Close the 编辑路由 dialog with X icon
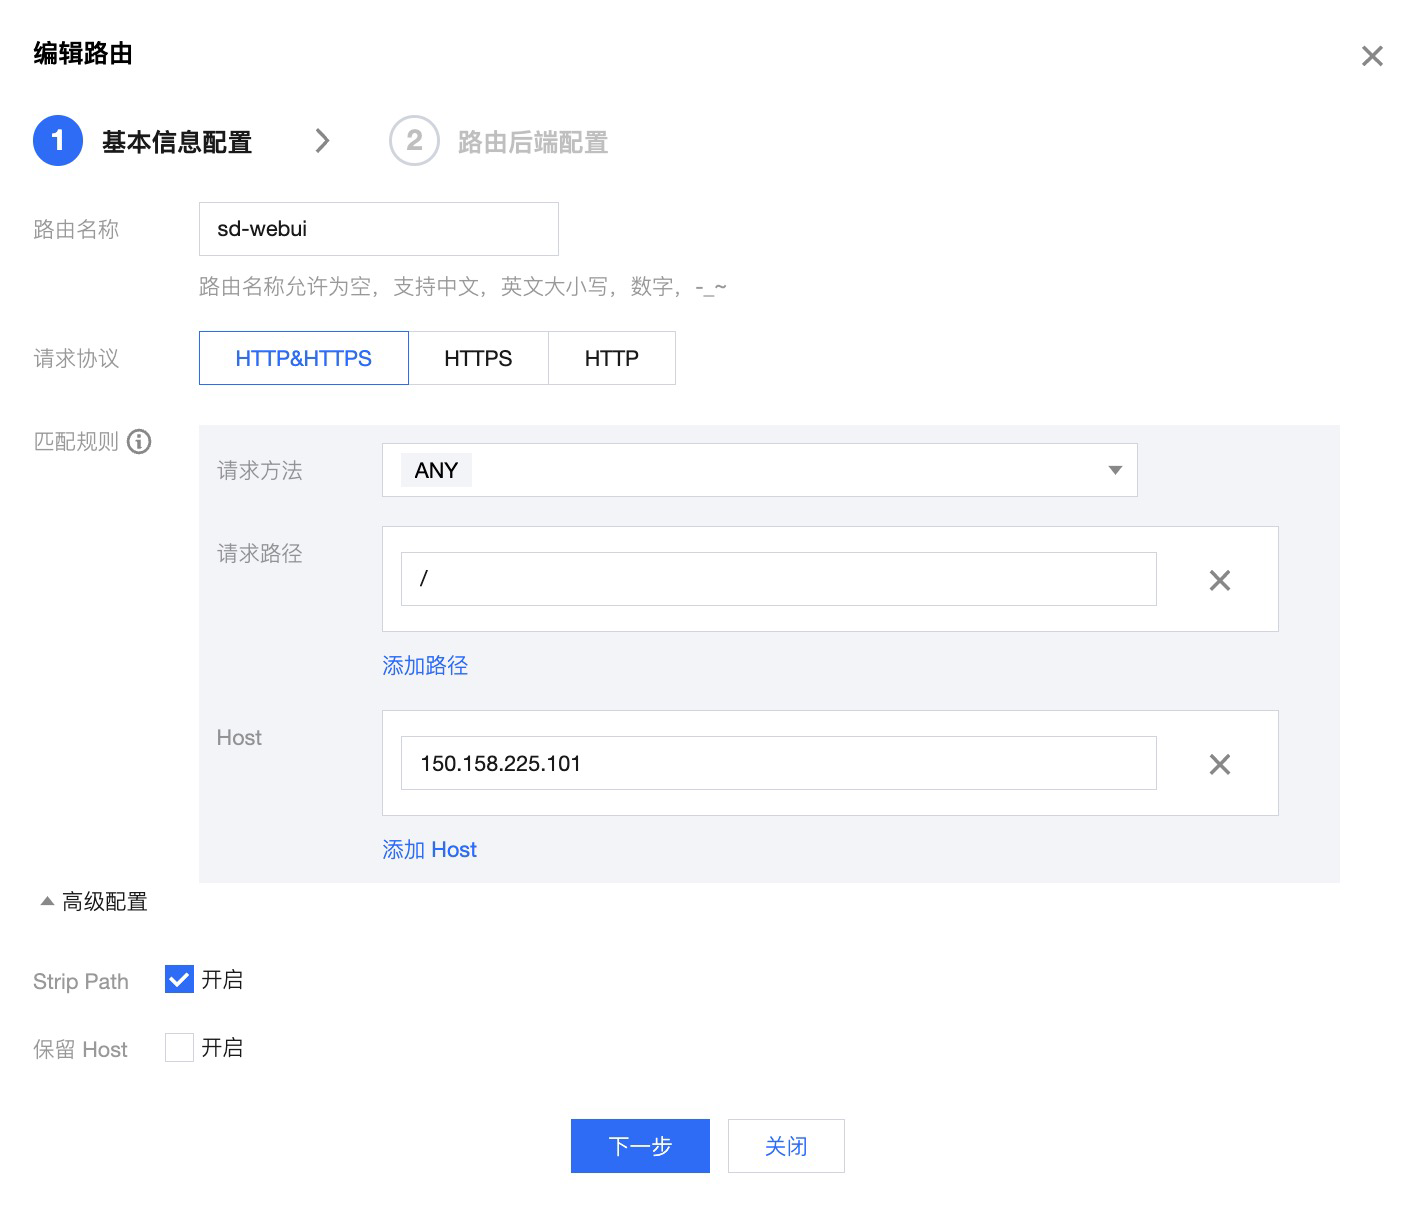This screenshot has height=1208, width=1414. point(1372,56)
